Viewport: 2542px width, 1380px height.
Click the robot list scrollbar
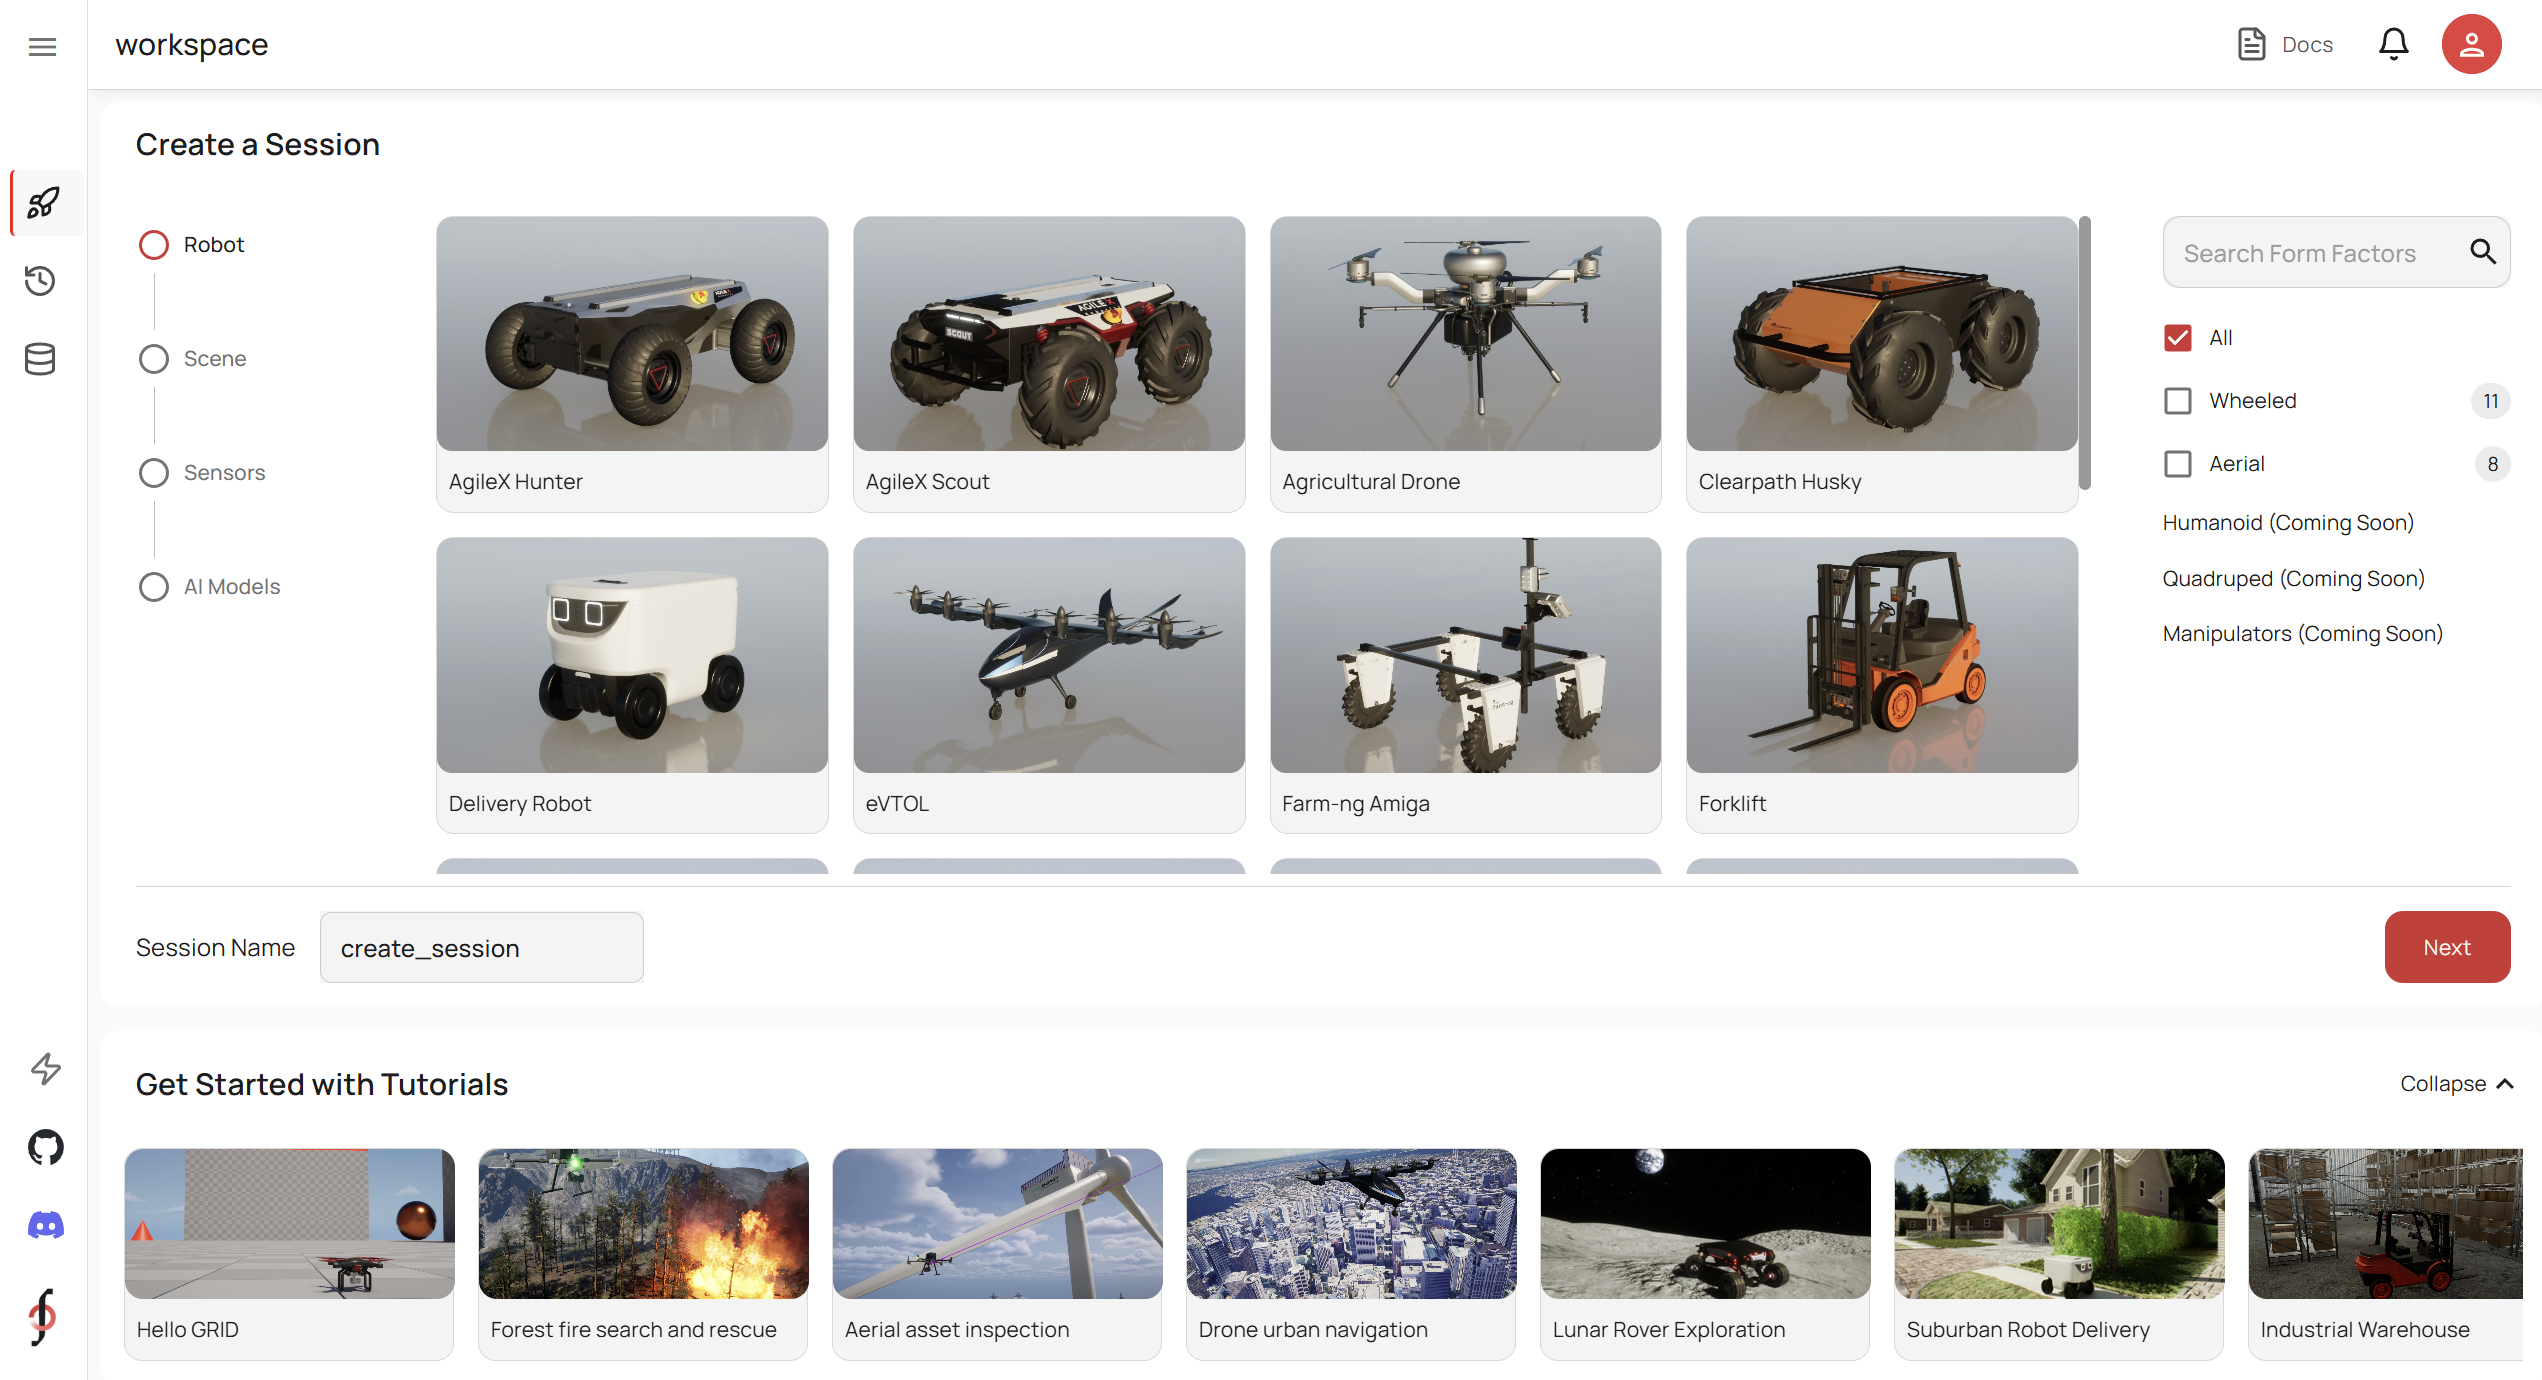pos(2085,353)
